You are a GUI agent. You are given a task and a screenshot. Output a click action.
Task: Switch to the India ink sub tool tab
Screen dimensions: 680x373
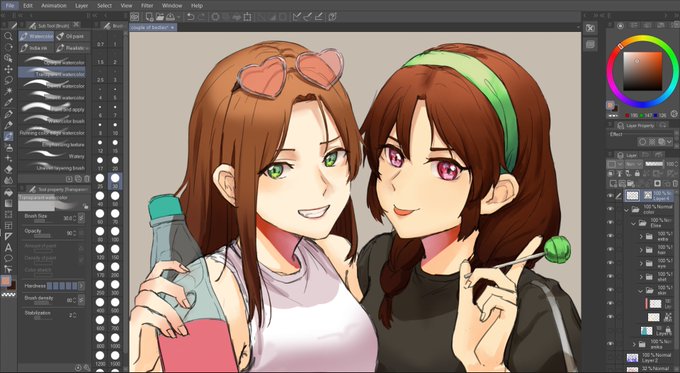pyautogui.click(x=36, y=48)
